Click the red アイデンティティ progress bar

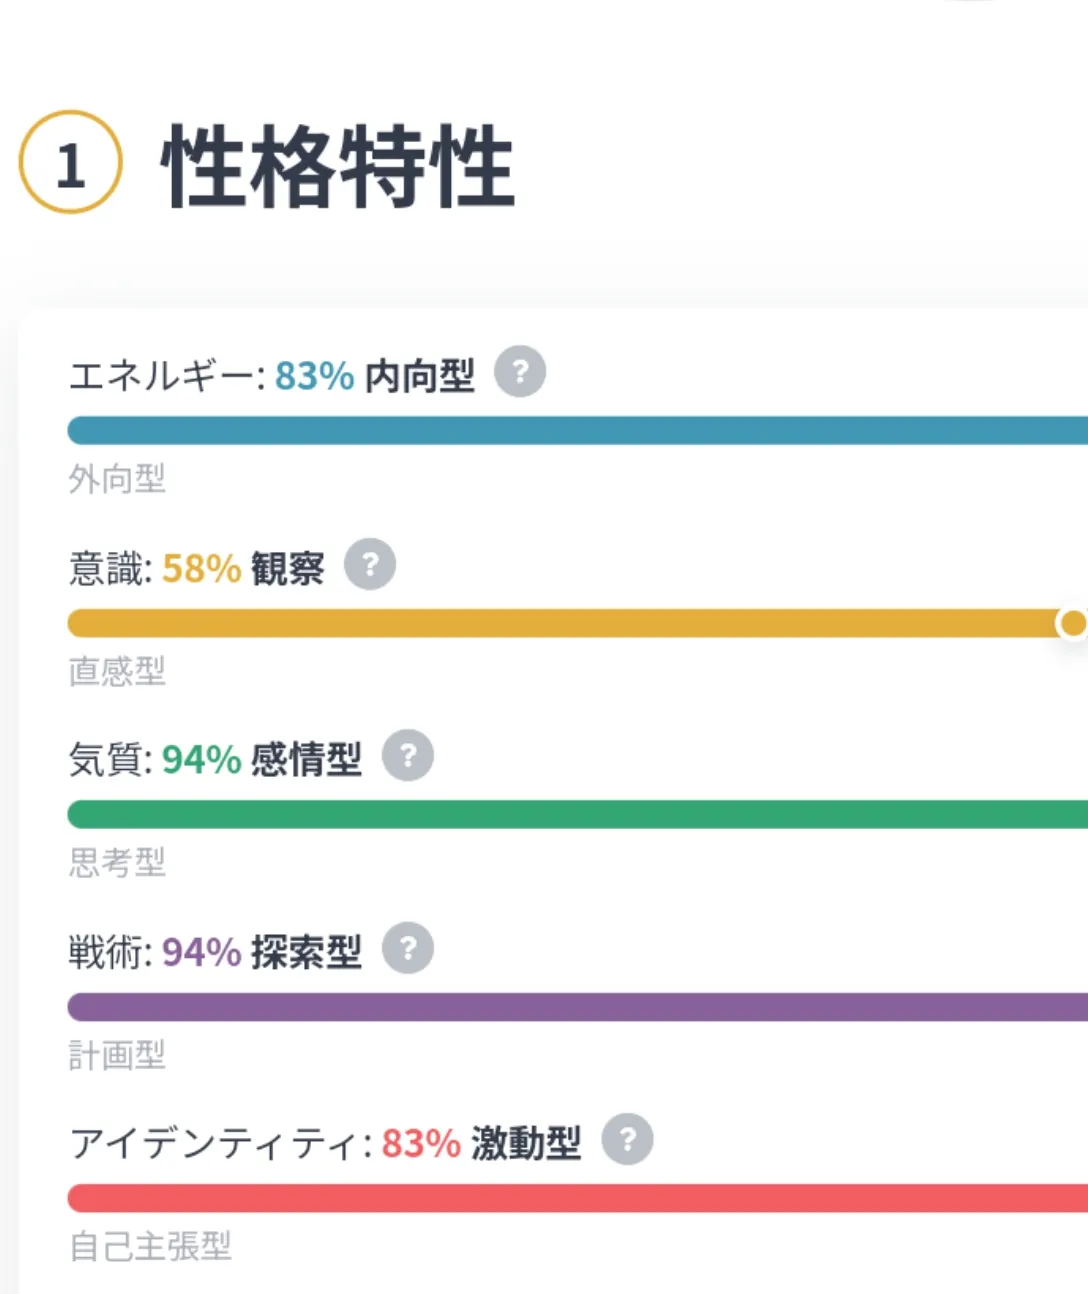577,1198
